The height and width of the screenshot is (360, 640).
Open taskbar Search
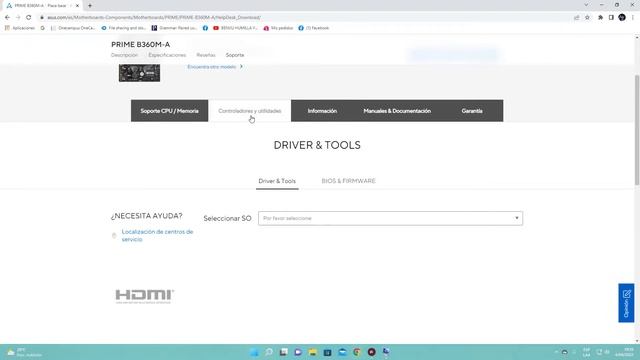[x=269, y=352]
